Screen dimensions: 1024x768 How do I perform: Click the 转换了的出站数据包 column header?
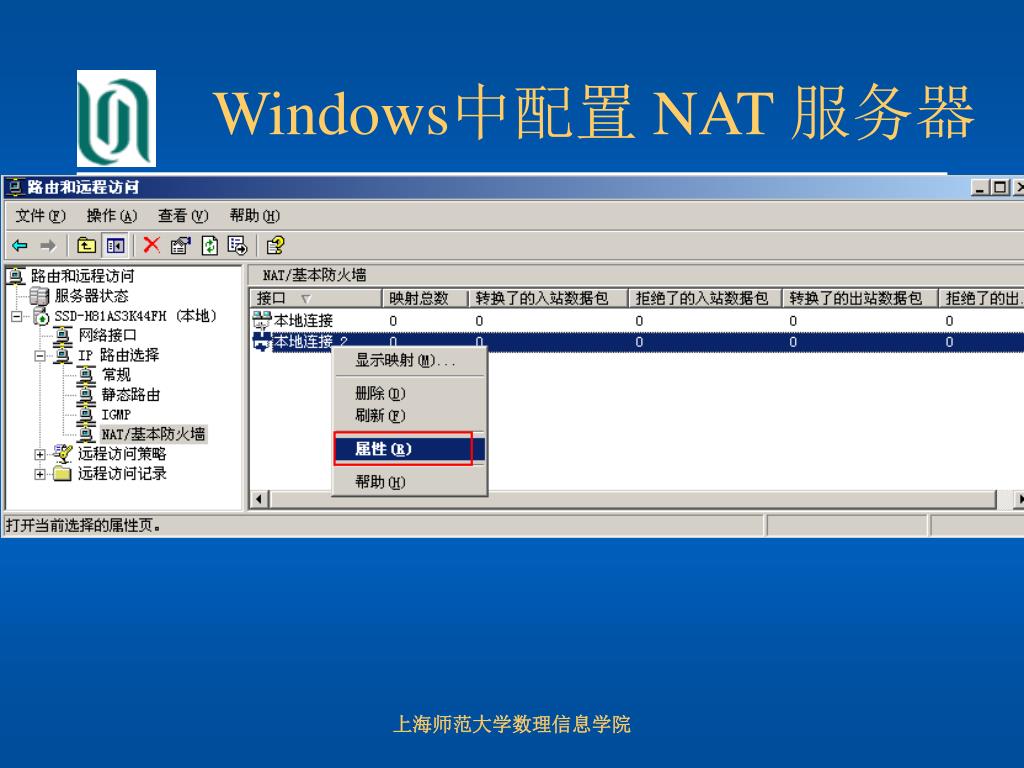click(860, 298)
